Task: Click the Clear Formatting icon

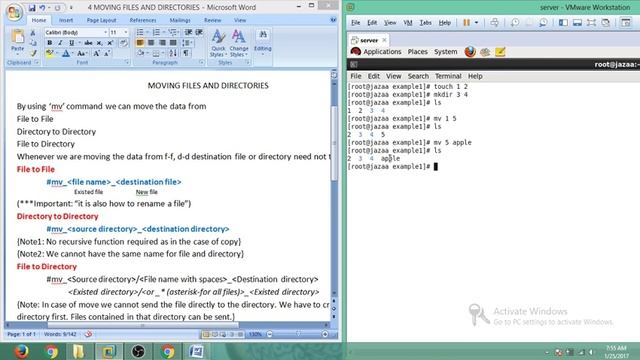Action: (124, 43)
